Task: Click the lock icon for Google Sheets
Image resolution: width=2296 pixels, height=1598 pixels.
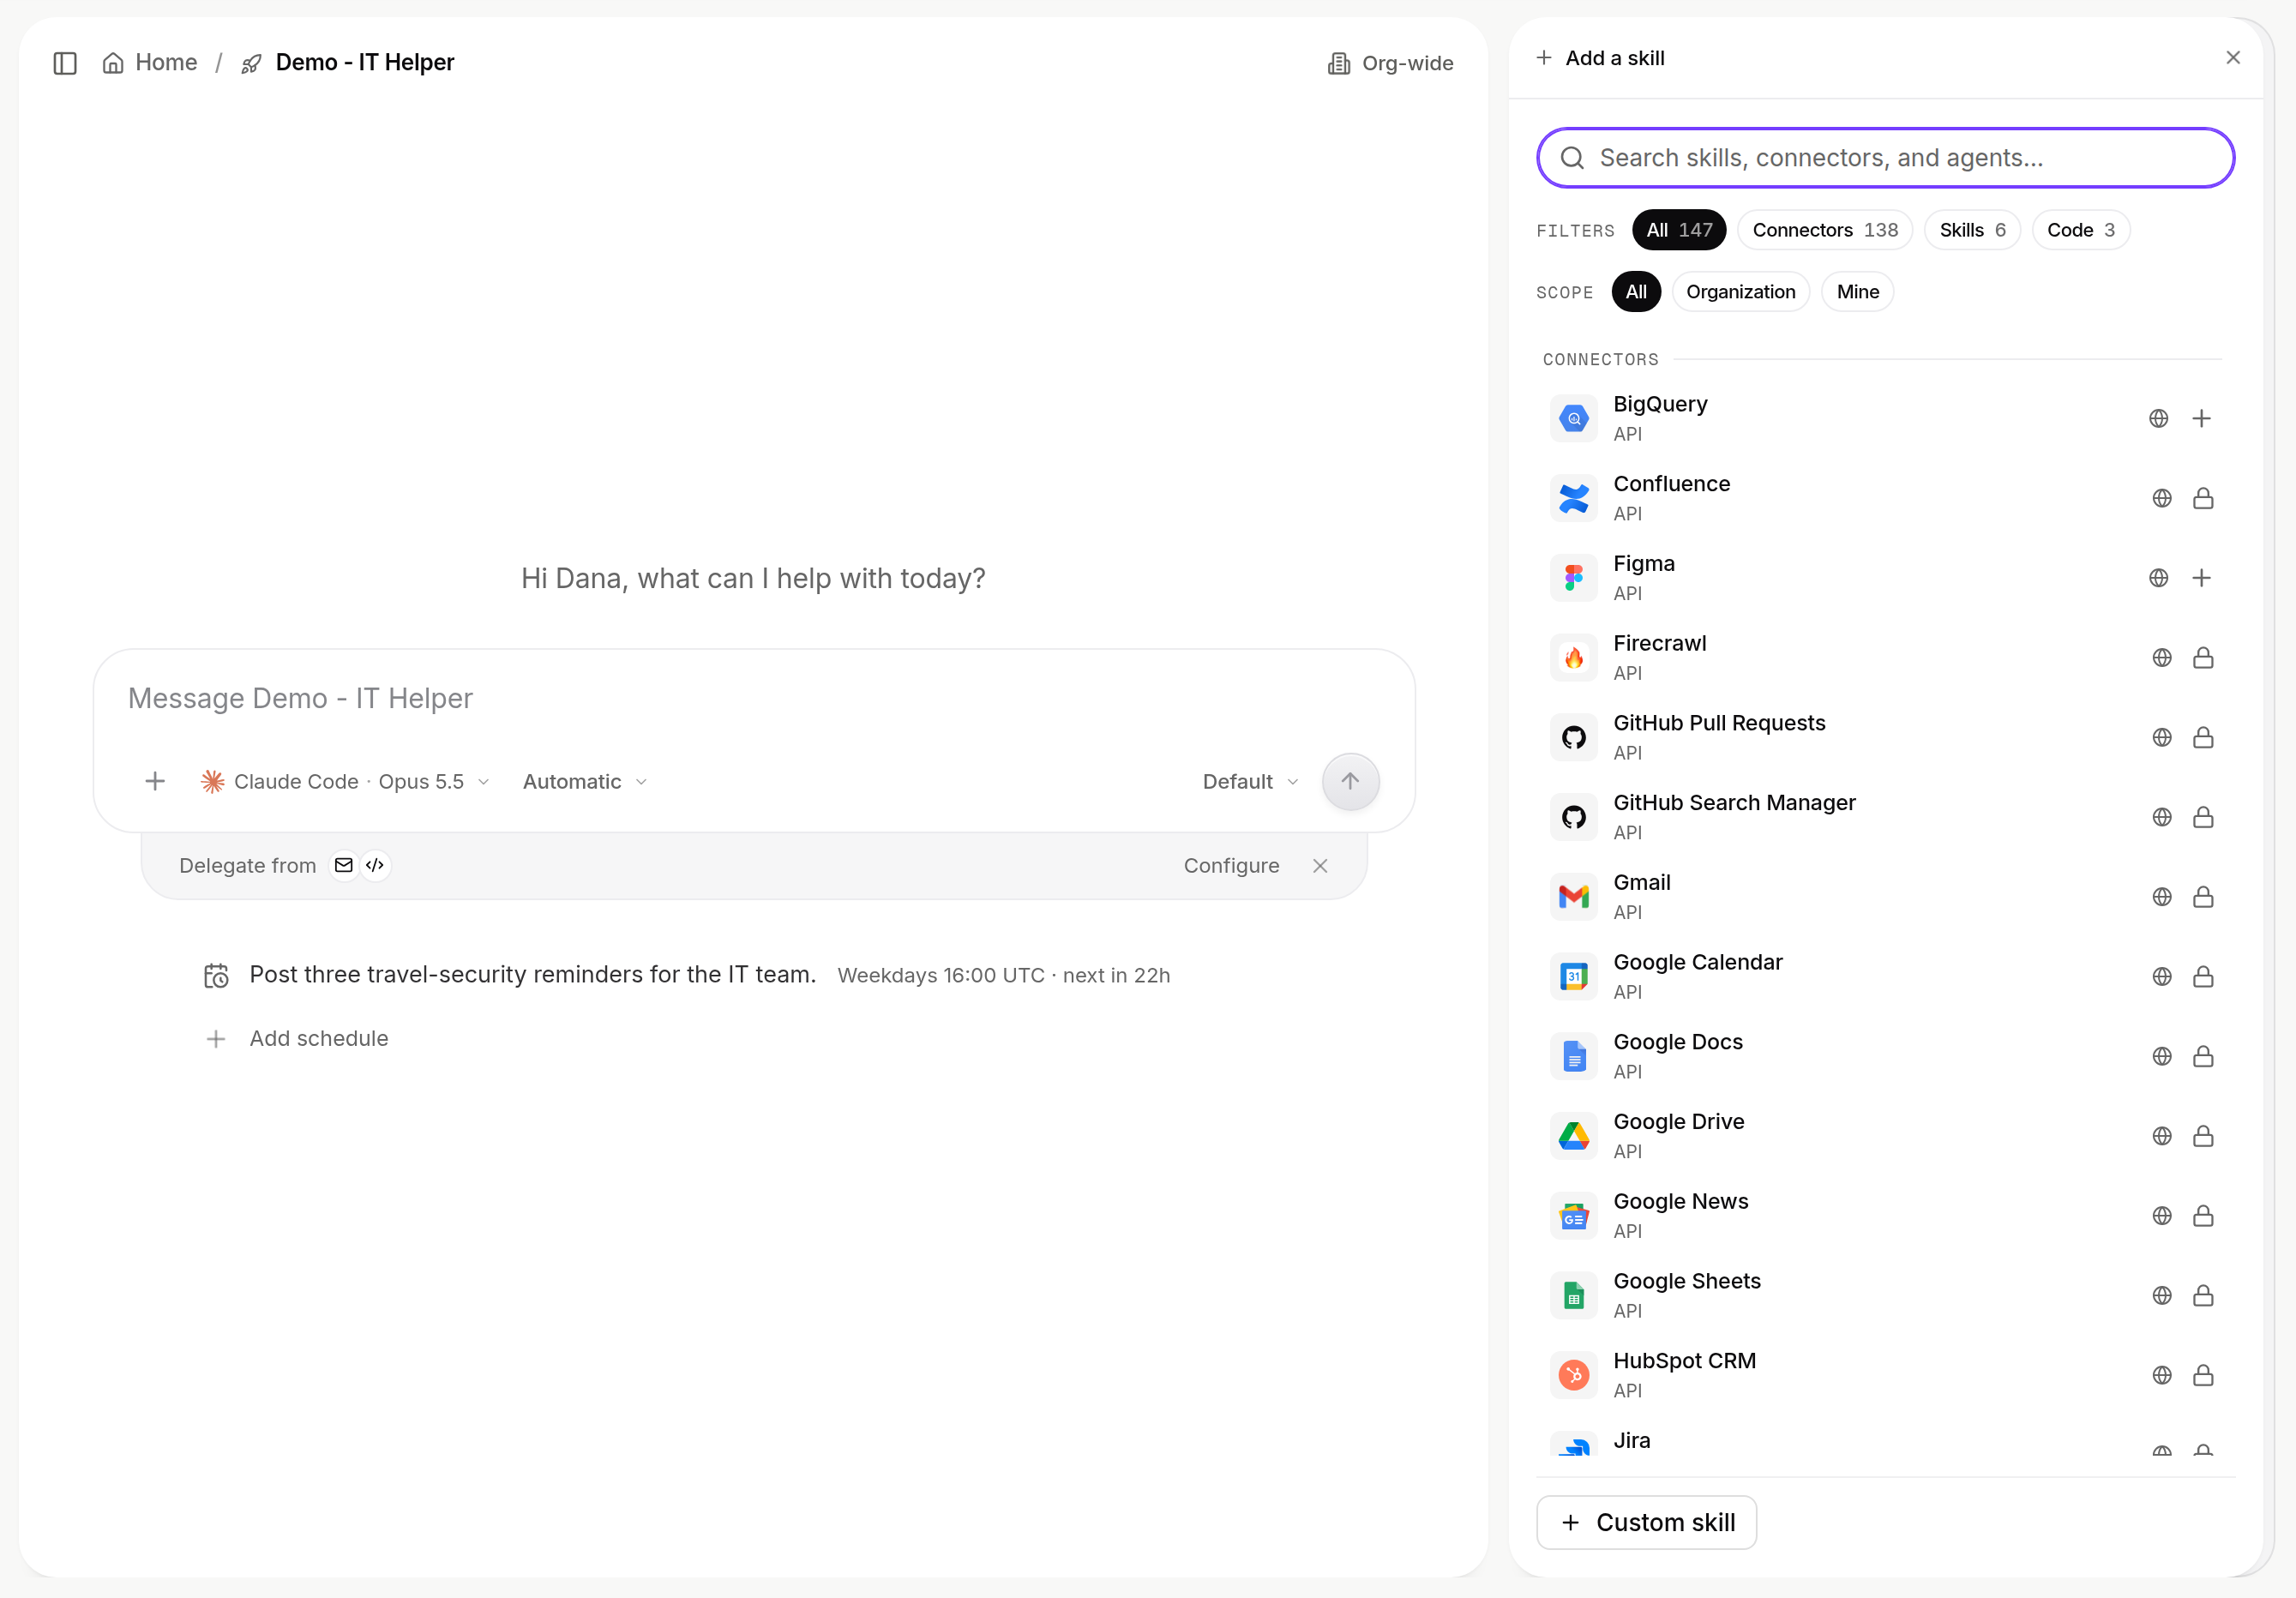Action: point(2202,1296)
